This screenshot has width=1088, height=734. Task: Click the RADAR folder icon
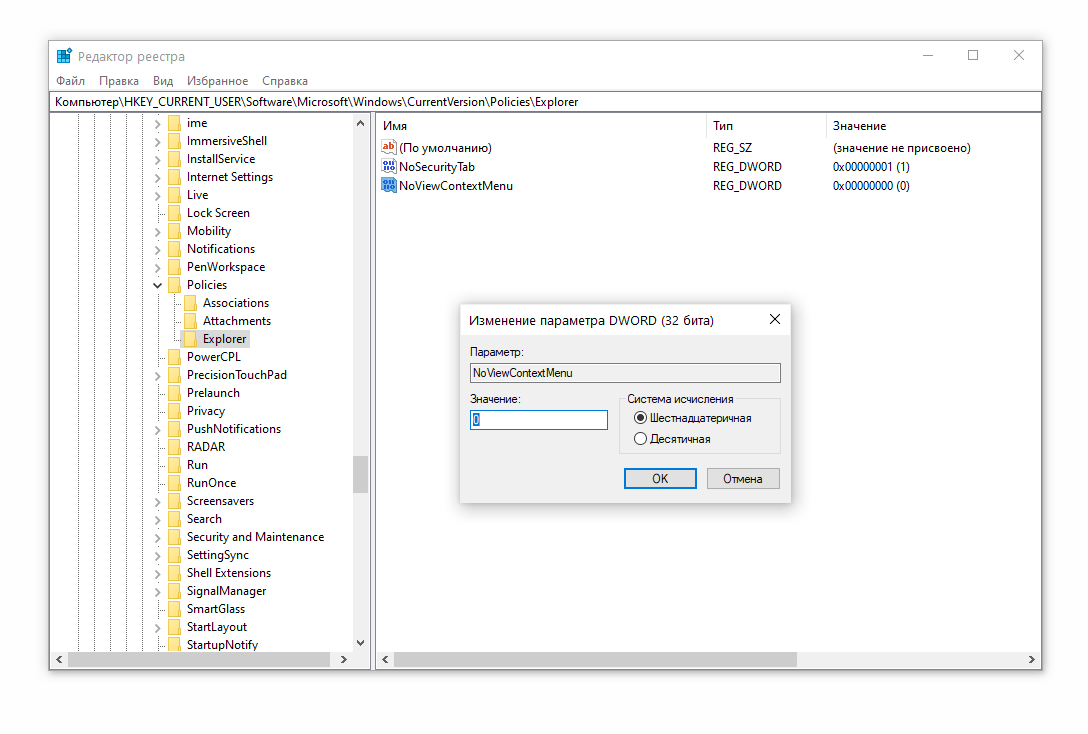click(174, 447)
